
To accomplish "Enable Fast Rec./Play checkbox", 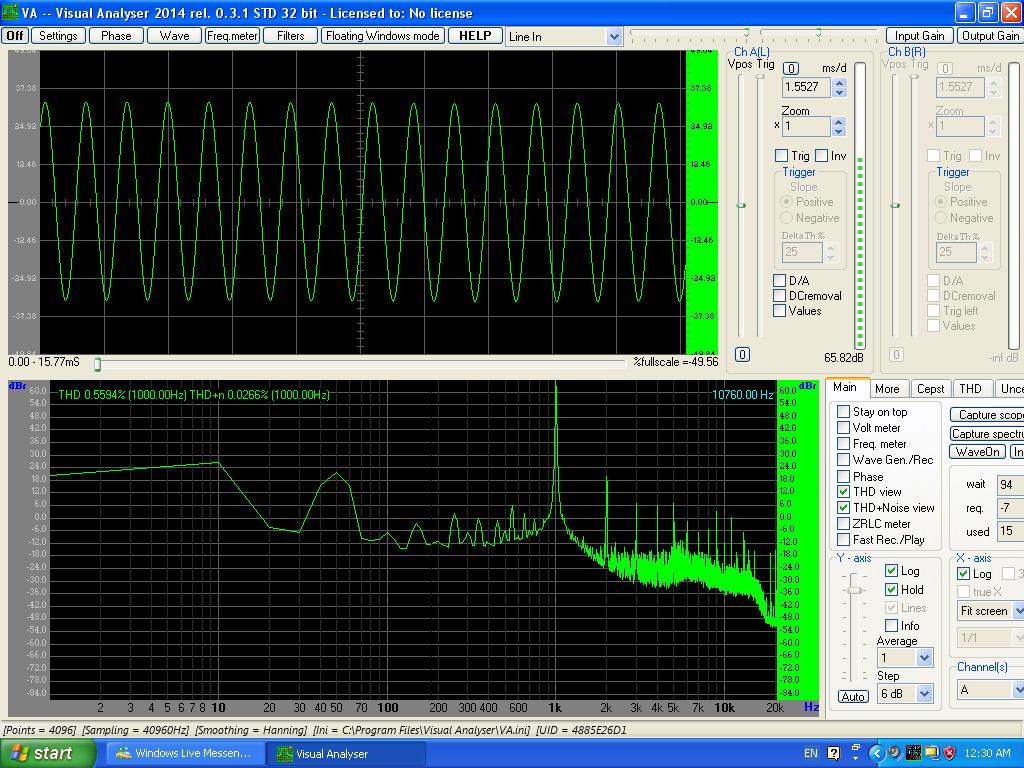I will coord(843,539).
